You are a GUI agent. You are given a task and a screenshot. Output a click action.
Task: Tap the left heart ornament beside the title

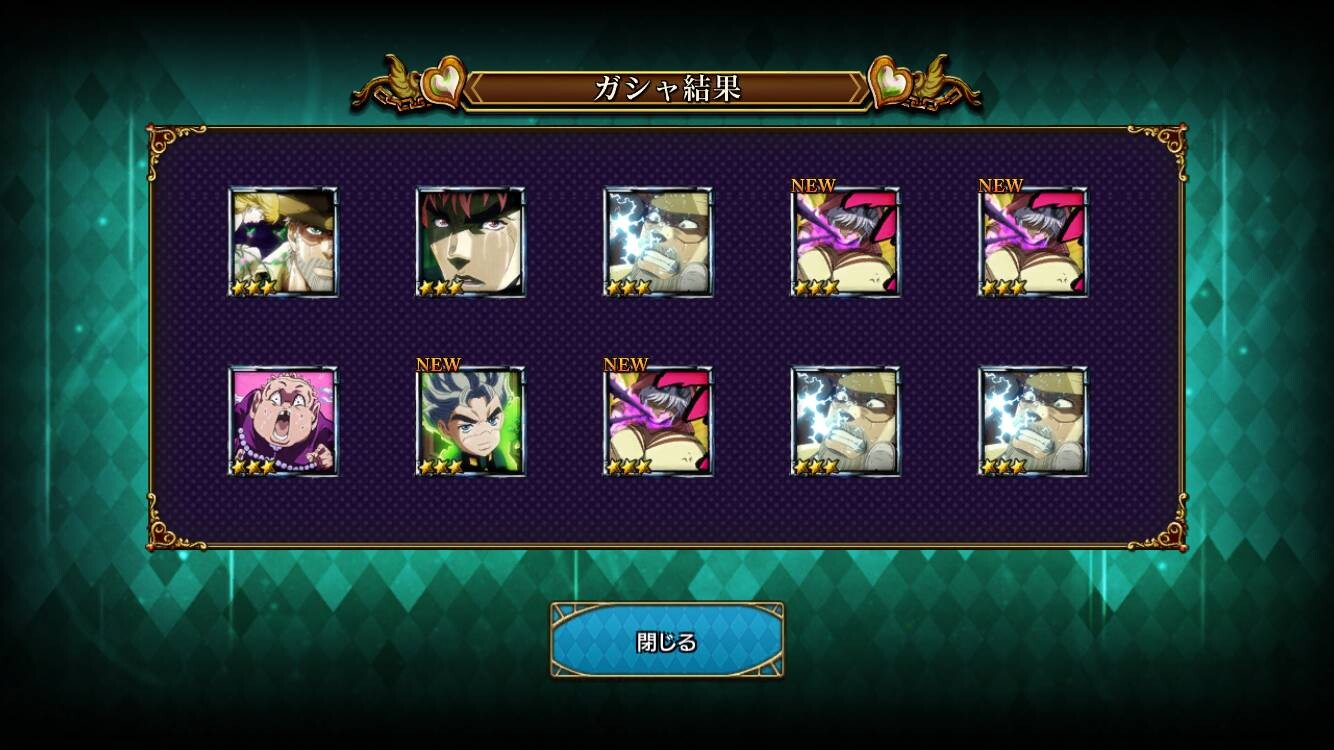pos(443,83)
